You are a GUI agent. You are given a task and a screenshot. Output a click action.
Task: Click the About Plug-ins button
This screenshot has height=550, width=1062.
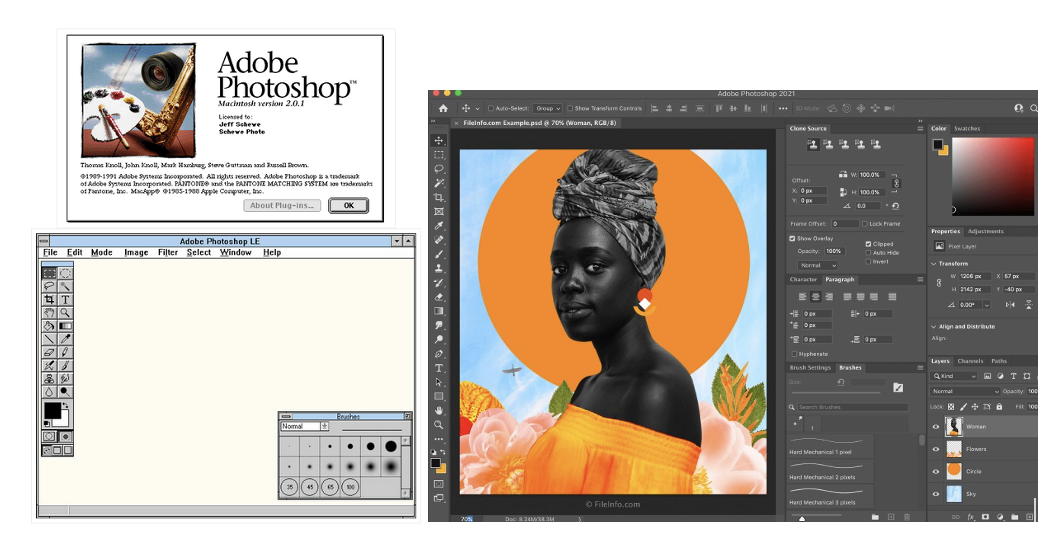point(283,205)
